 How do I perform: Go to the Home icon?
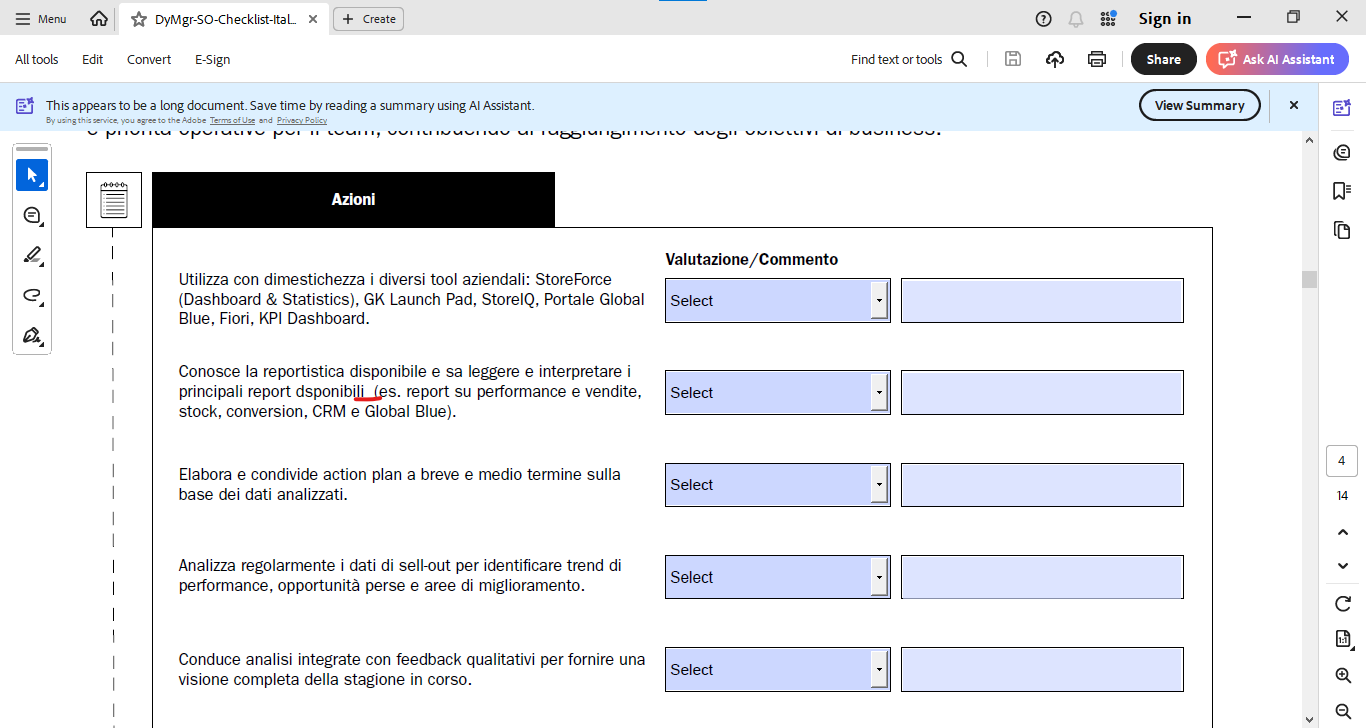point(98,19)
